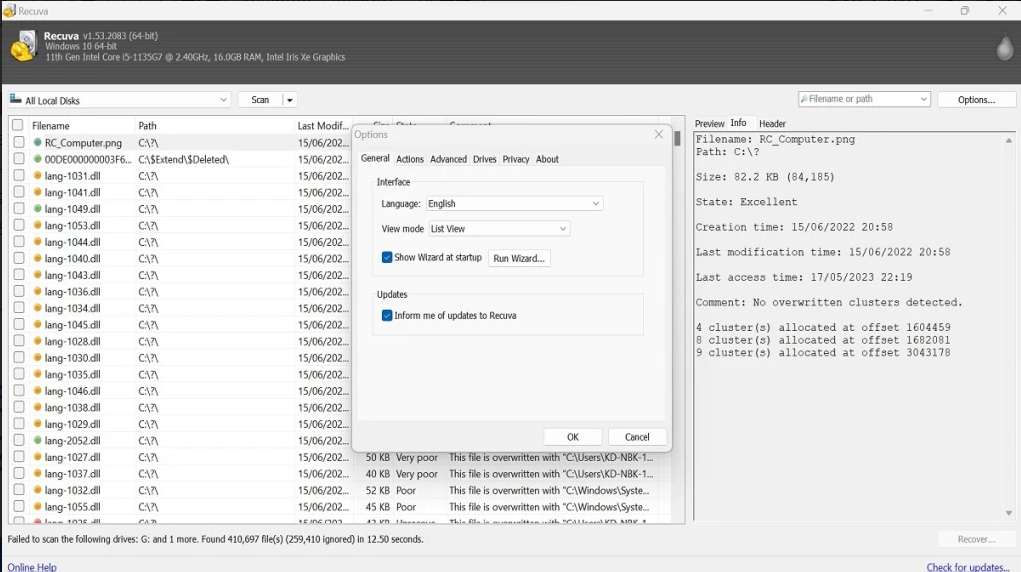This screenshot has width=1021, height=572.
Task: Open the Language dropdown set to English
Action: [514, 203]
